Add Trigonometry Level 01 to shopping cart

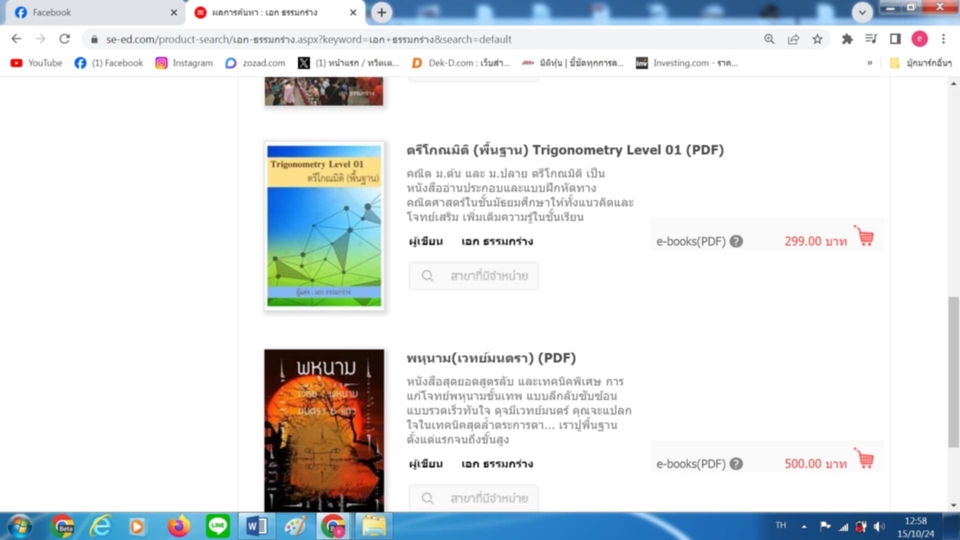(864, 237)
